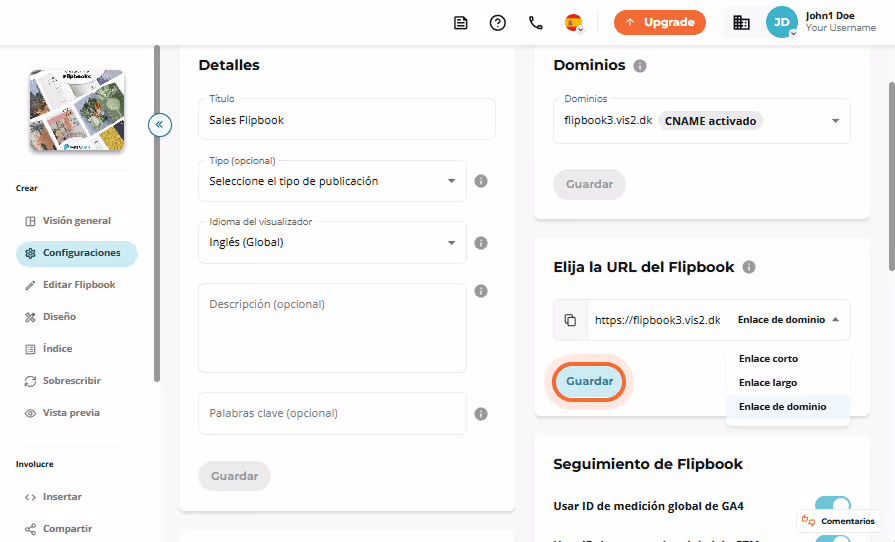Open the help question mark icon
This screenshot has width=895, height=542.
(498, 23)
